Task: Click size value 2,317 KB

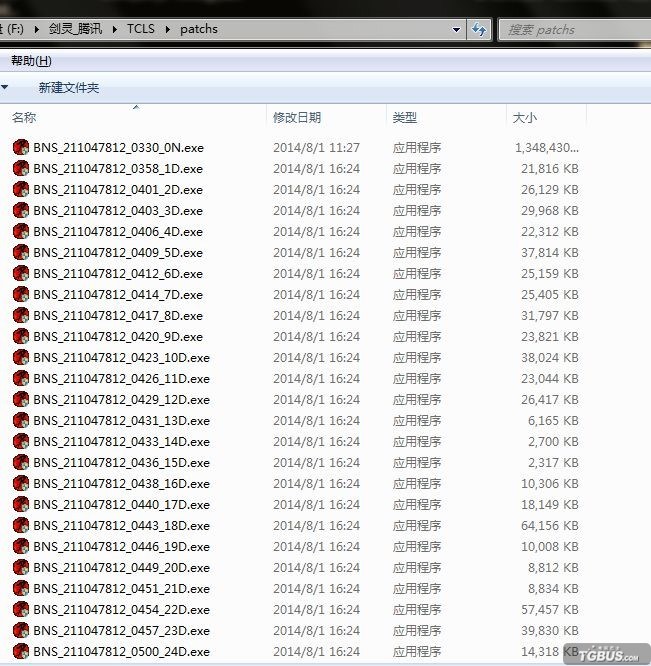Action: [553, 462]
